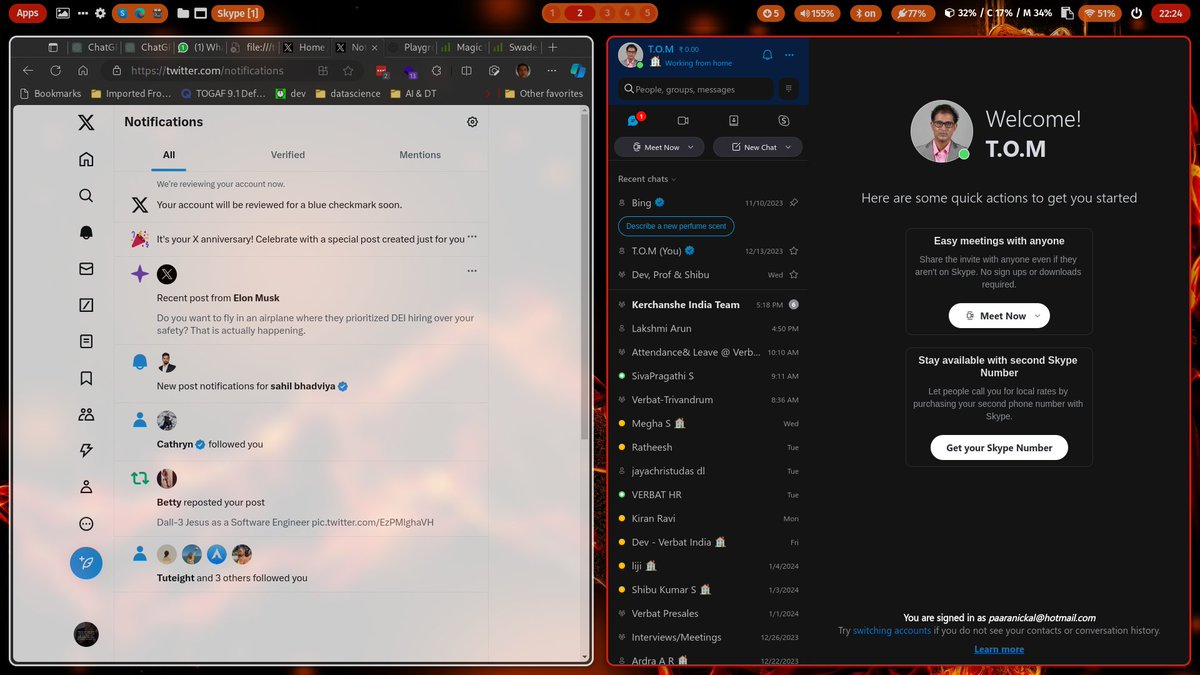This screenshot has width=1200, height=675.
Task: Open the Skype [1] taskbar button
Action: pos(239,13)
